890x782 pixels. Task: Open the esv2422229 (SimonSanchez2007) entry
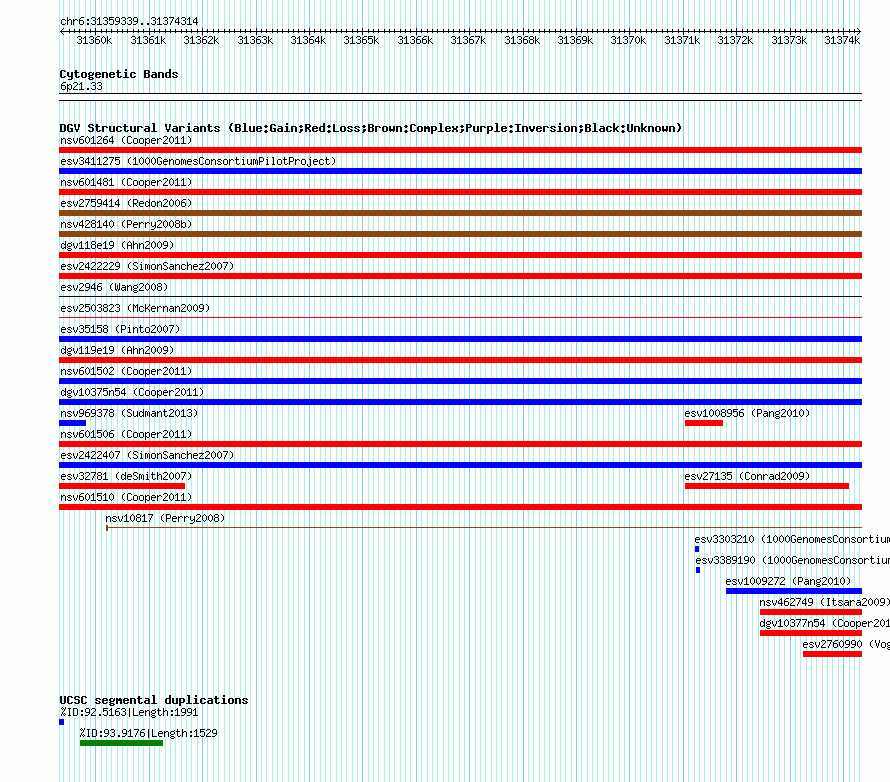[x=147, y=266]
